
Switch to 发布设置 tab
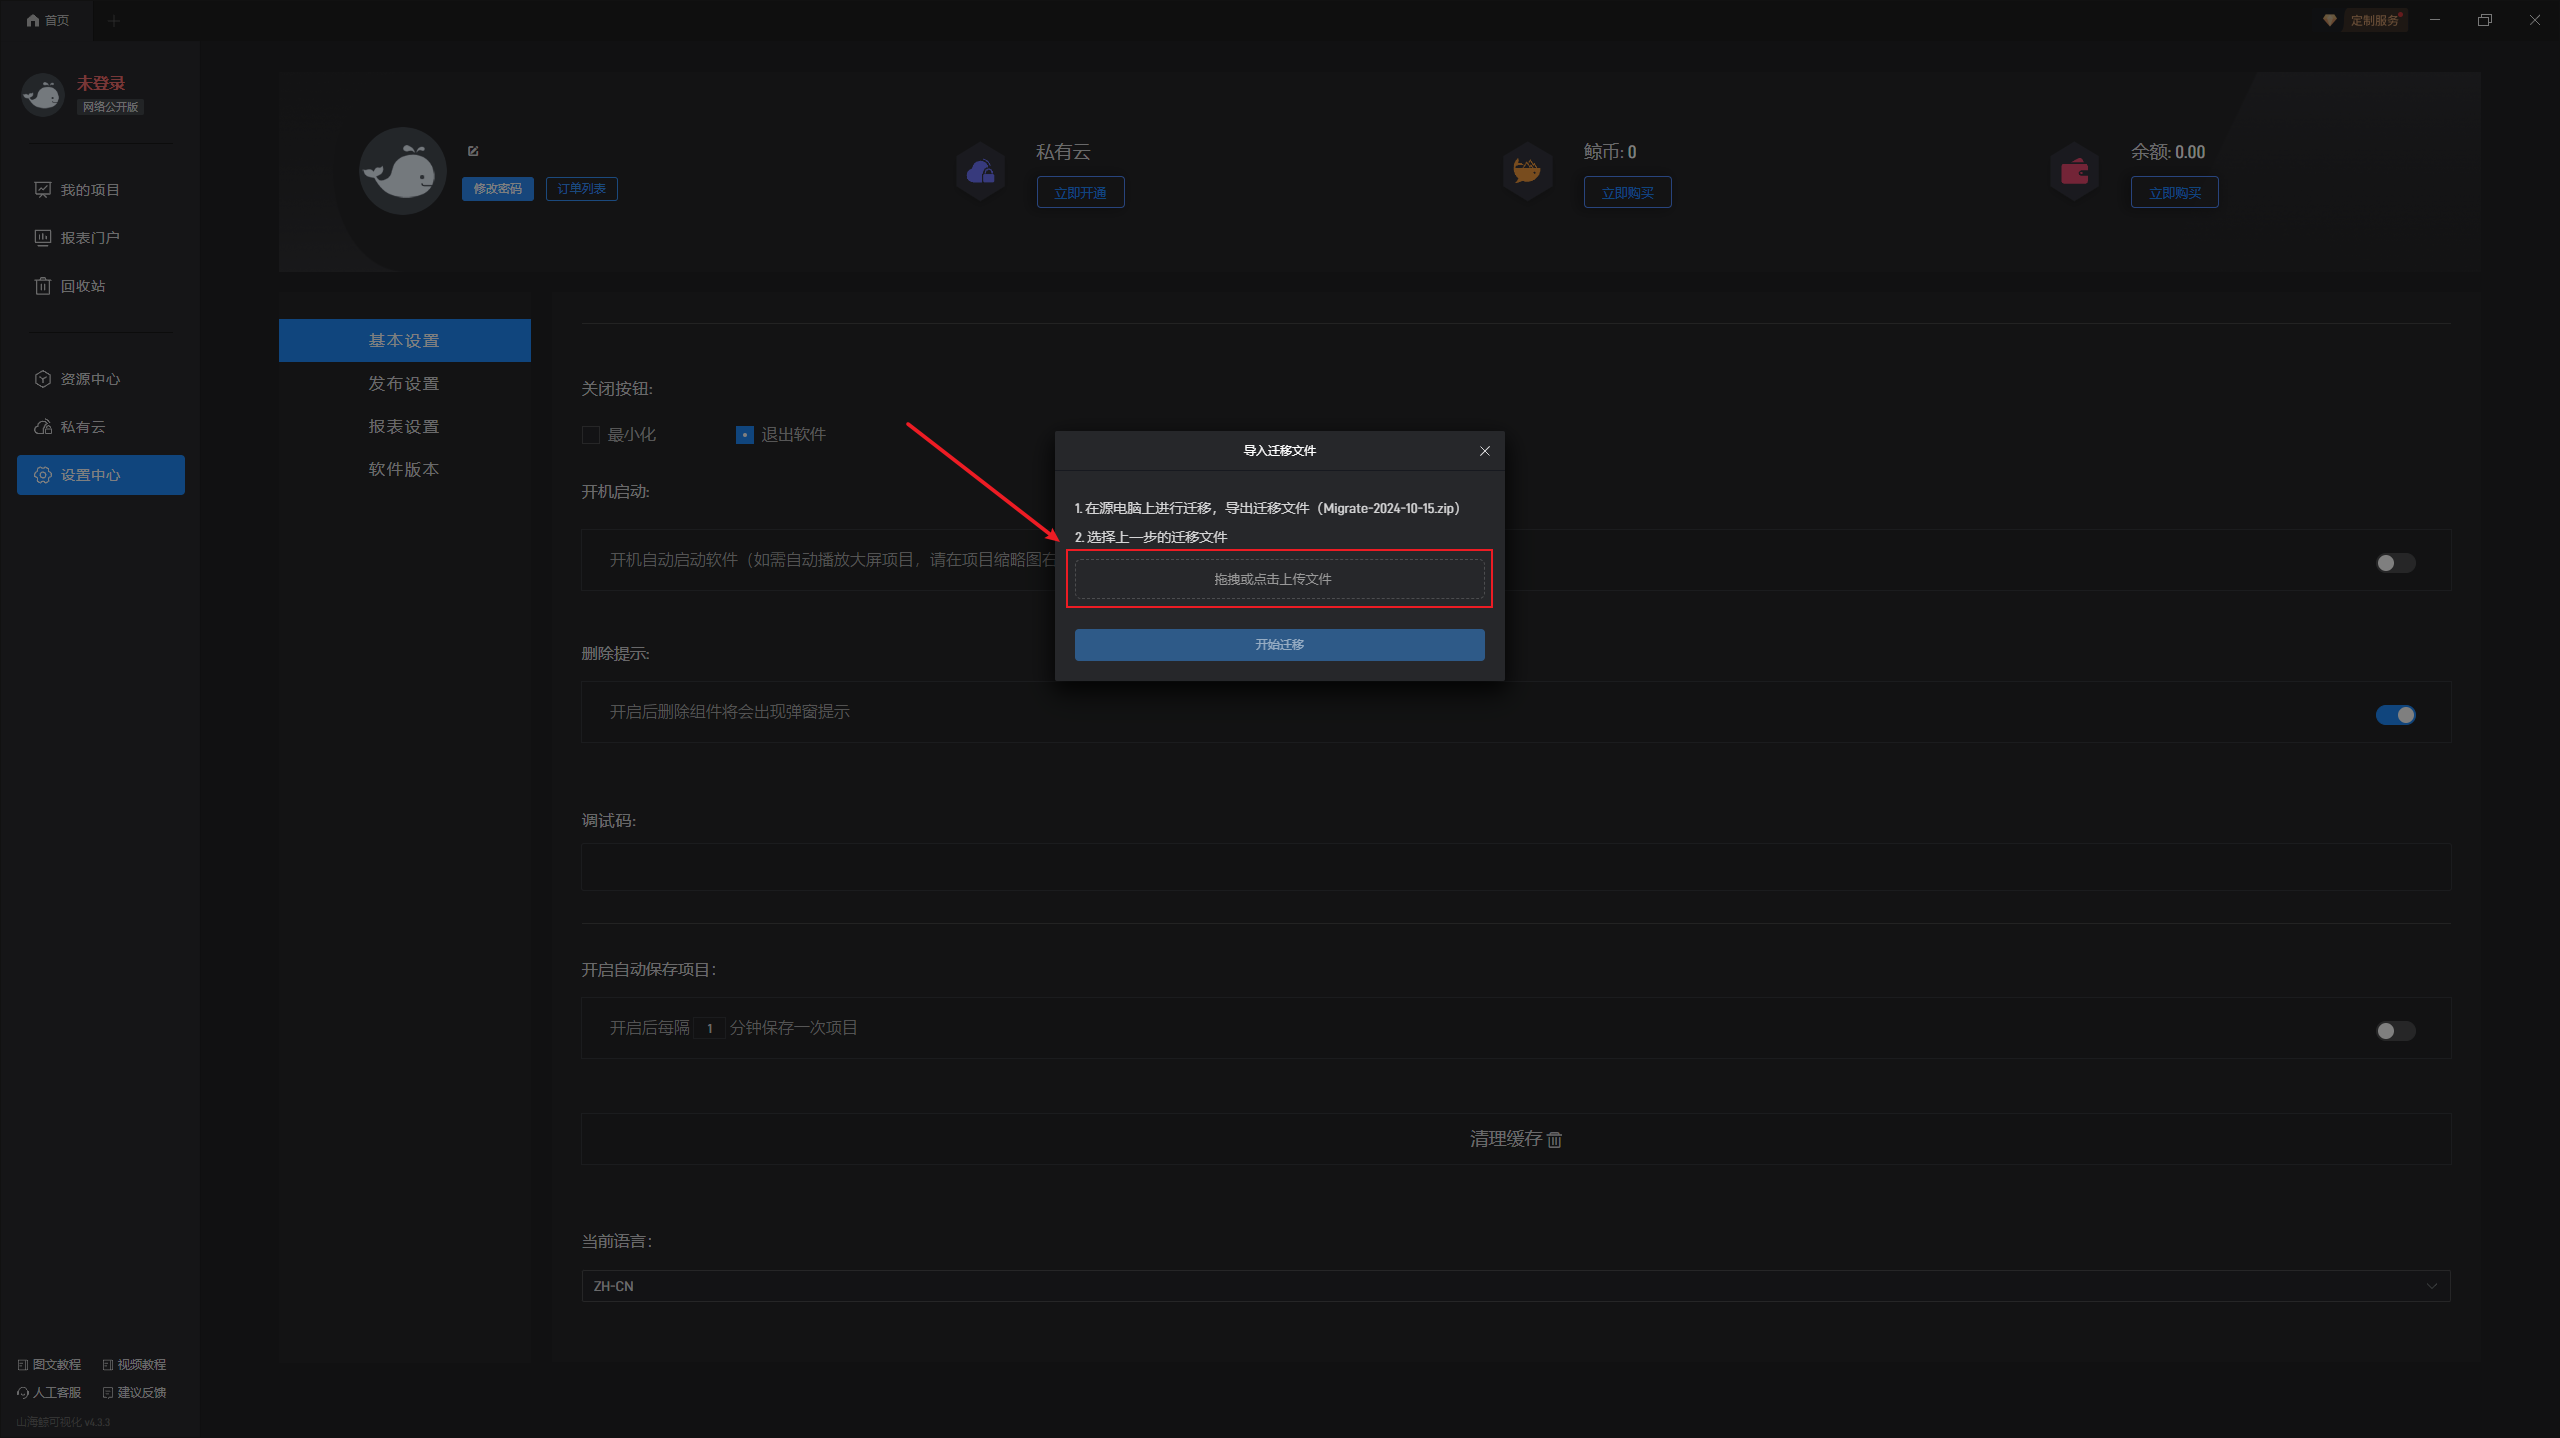pyautogui.click(x=404, y=384)
